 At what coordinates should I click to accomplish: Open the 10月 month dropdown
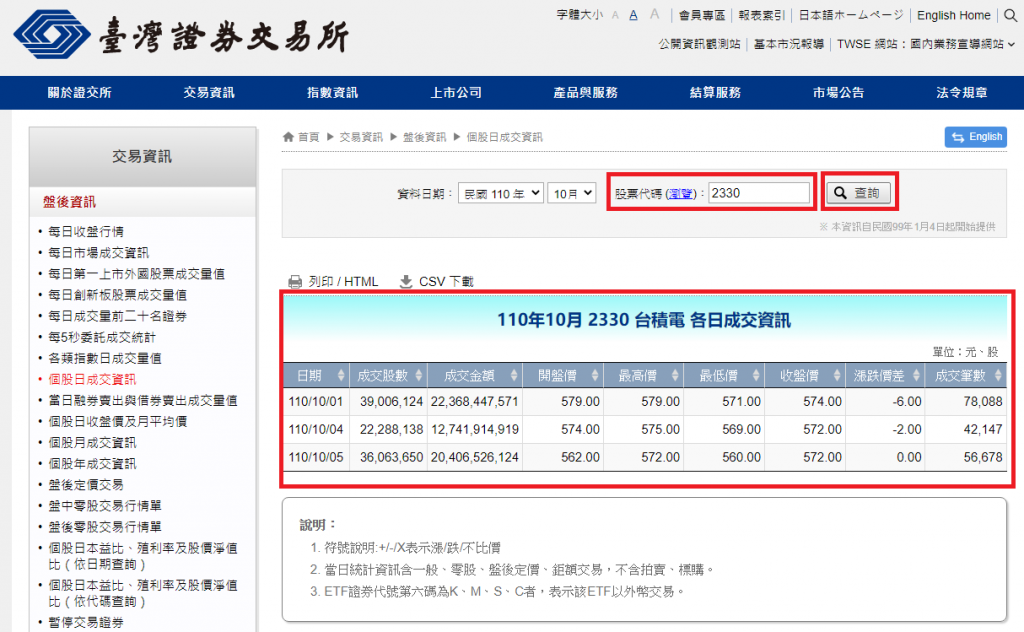click(x=571, y=193)
